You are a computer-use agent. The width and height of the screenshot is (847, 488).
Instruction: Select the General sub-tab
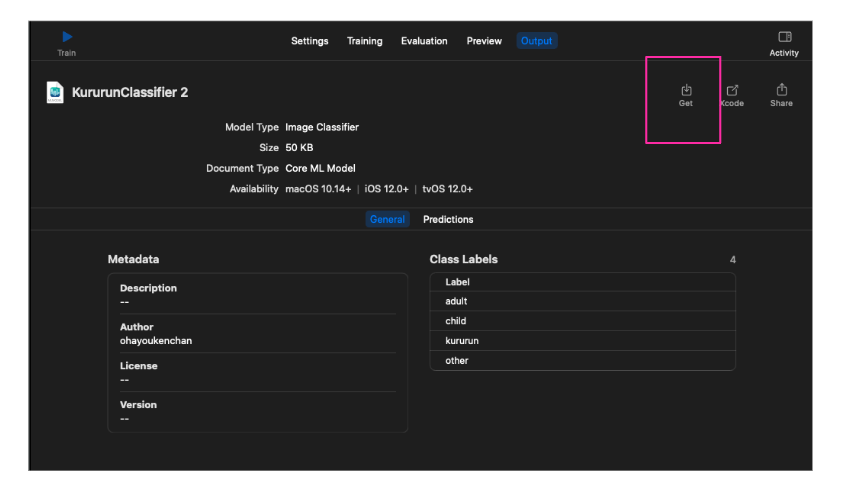click(387, 219)
